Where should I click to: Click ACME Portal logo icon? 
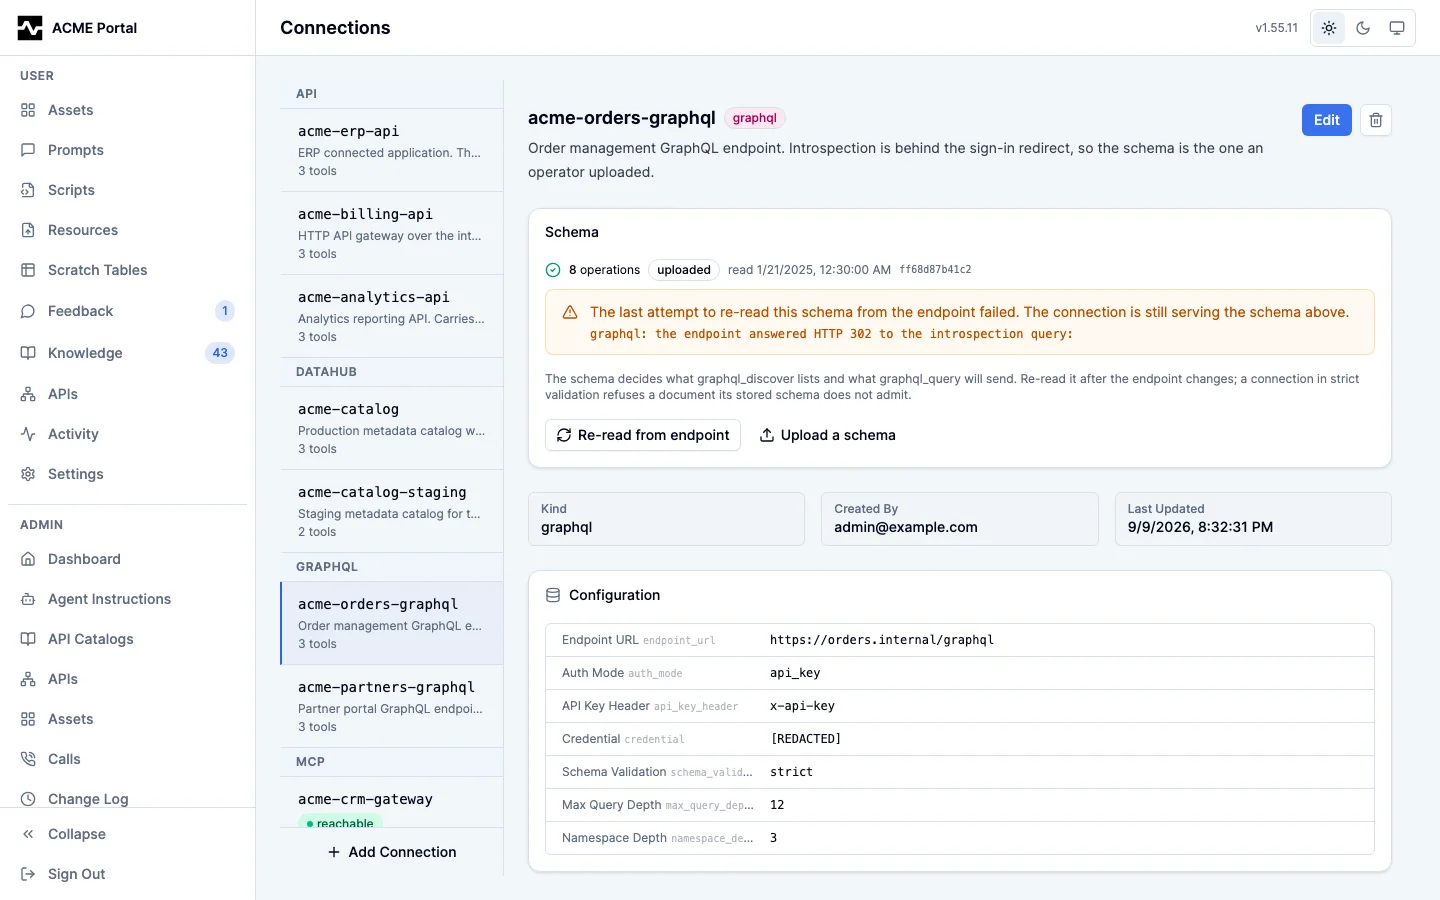(30, 28)
